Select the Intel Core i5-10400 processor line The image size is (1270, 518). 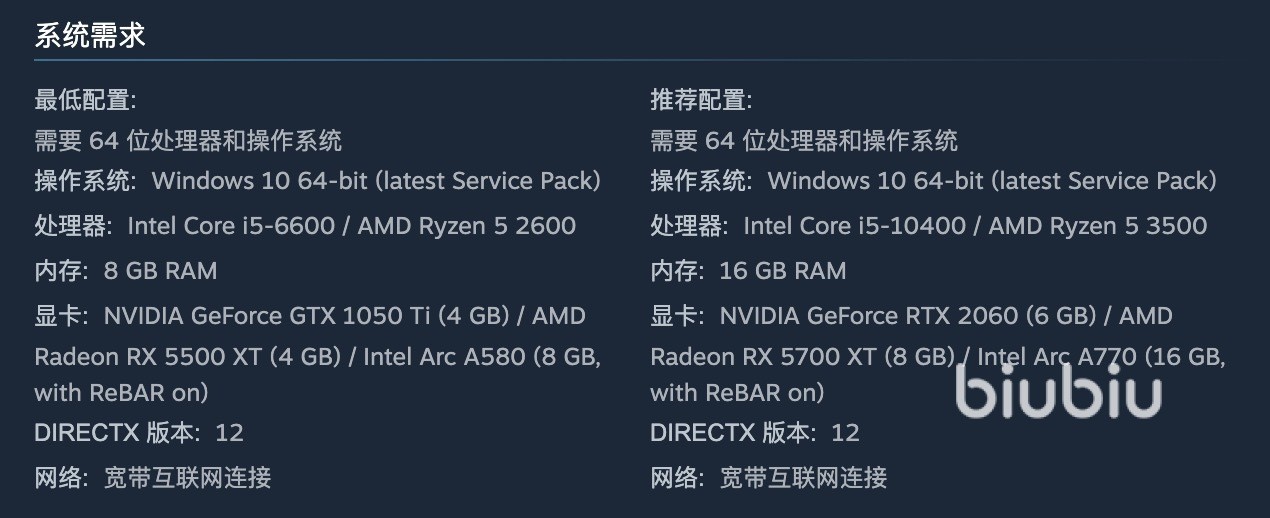pos(929,226)
